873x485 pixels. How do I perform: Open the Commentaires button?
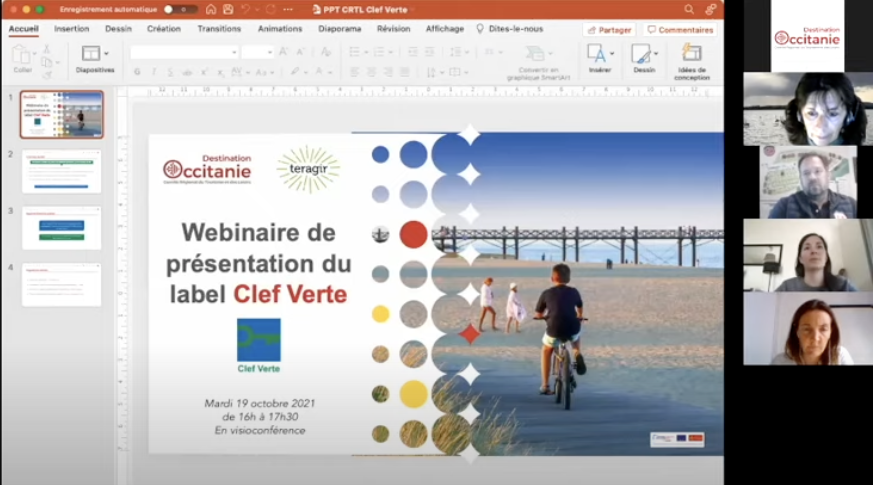pos(680,30)
